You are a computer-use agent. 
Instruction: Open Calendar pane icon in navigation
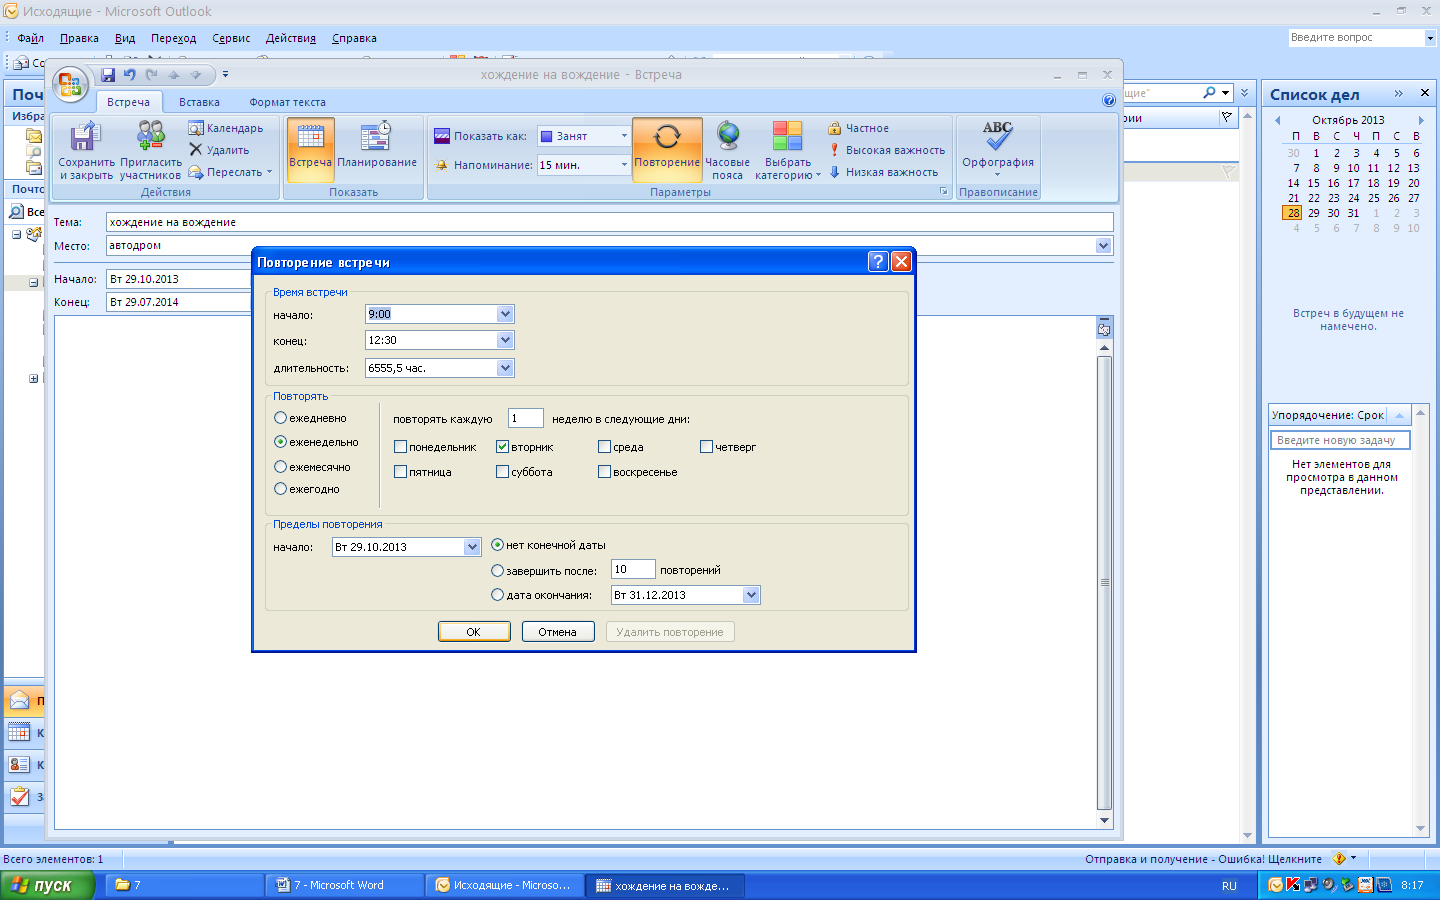click(20, 733)
